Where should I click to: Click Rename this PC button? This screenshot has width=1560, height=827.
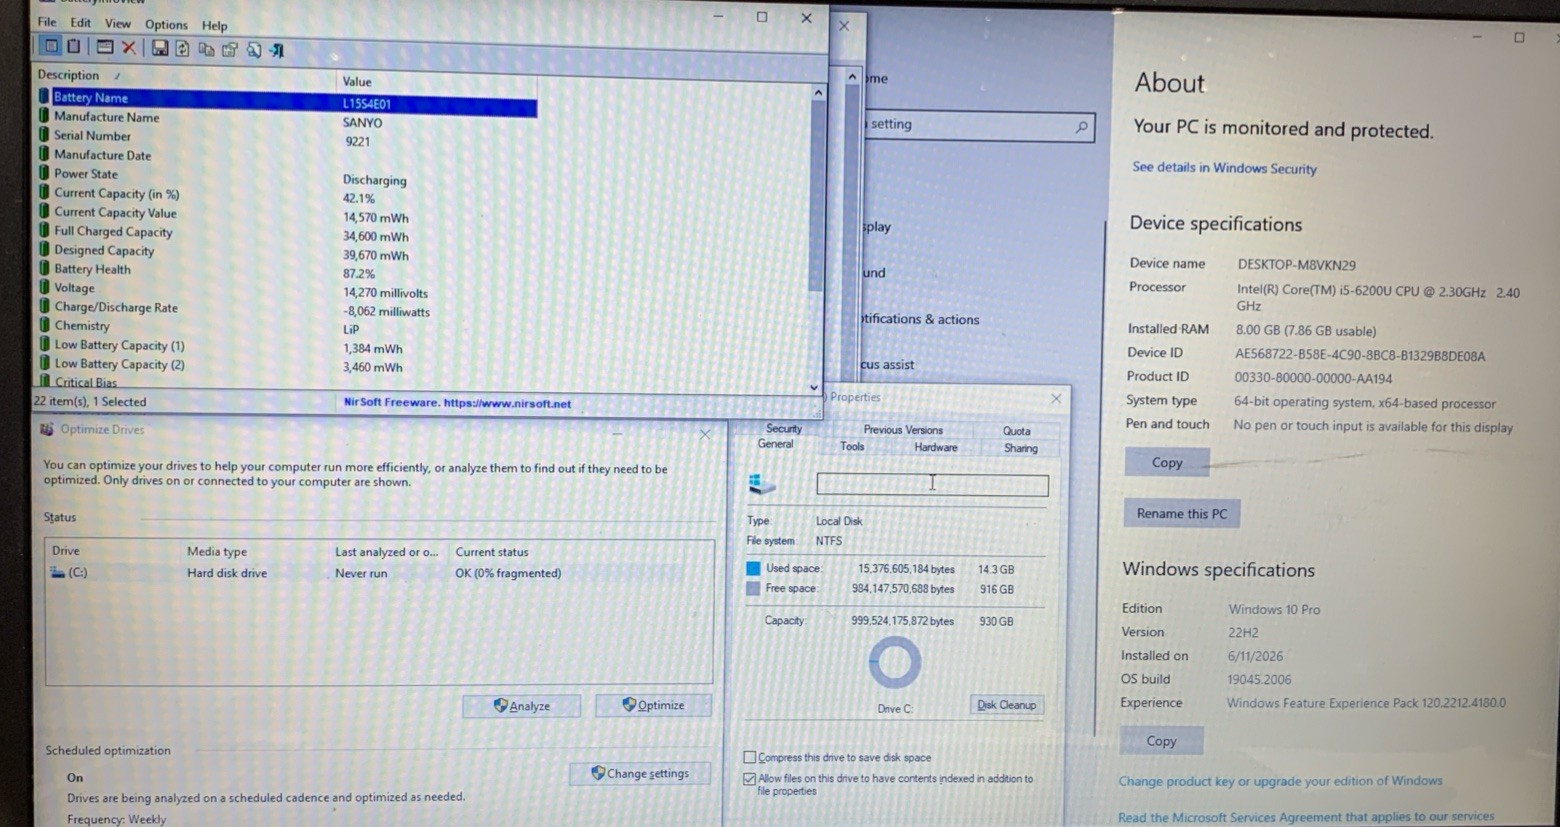point(1181,513)
